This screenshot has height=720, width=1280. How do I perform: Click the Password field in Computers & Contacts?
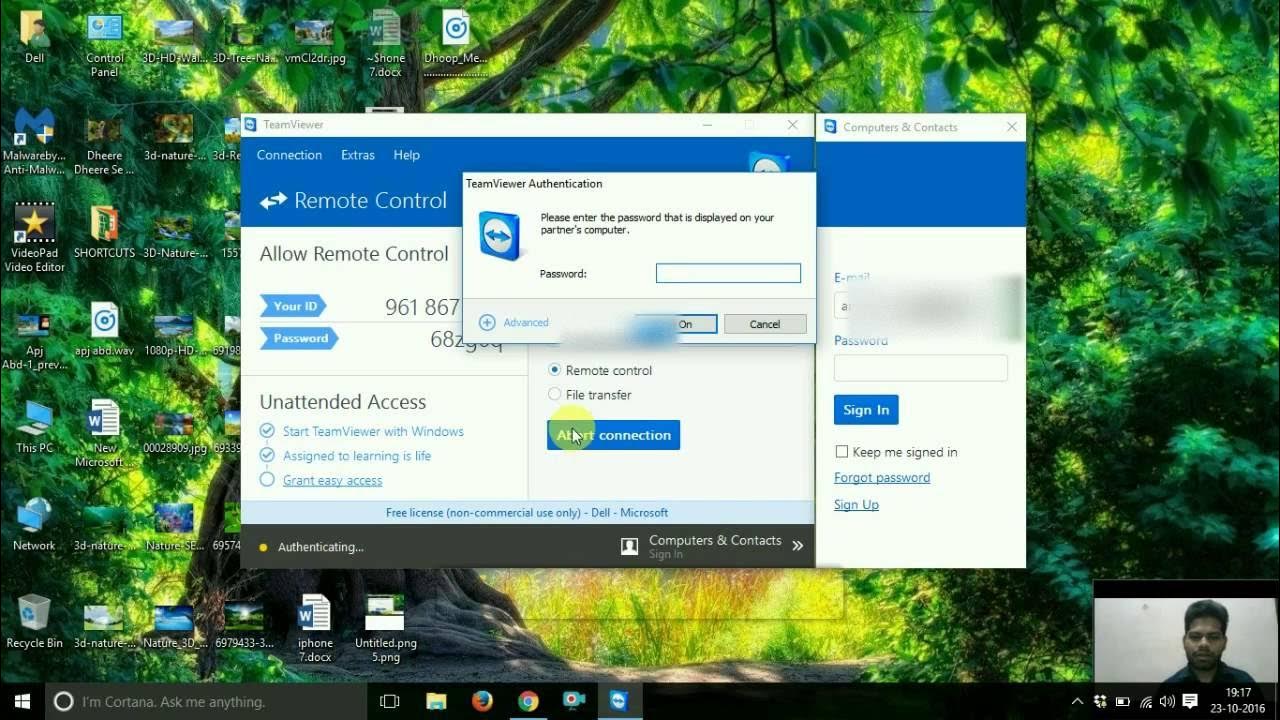coord(921,367)
